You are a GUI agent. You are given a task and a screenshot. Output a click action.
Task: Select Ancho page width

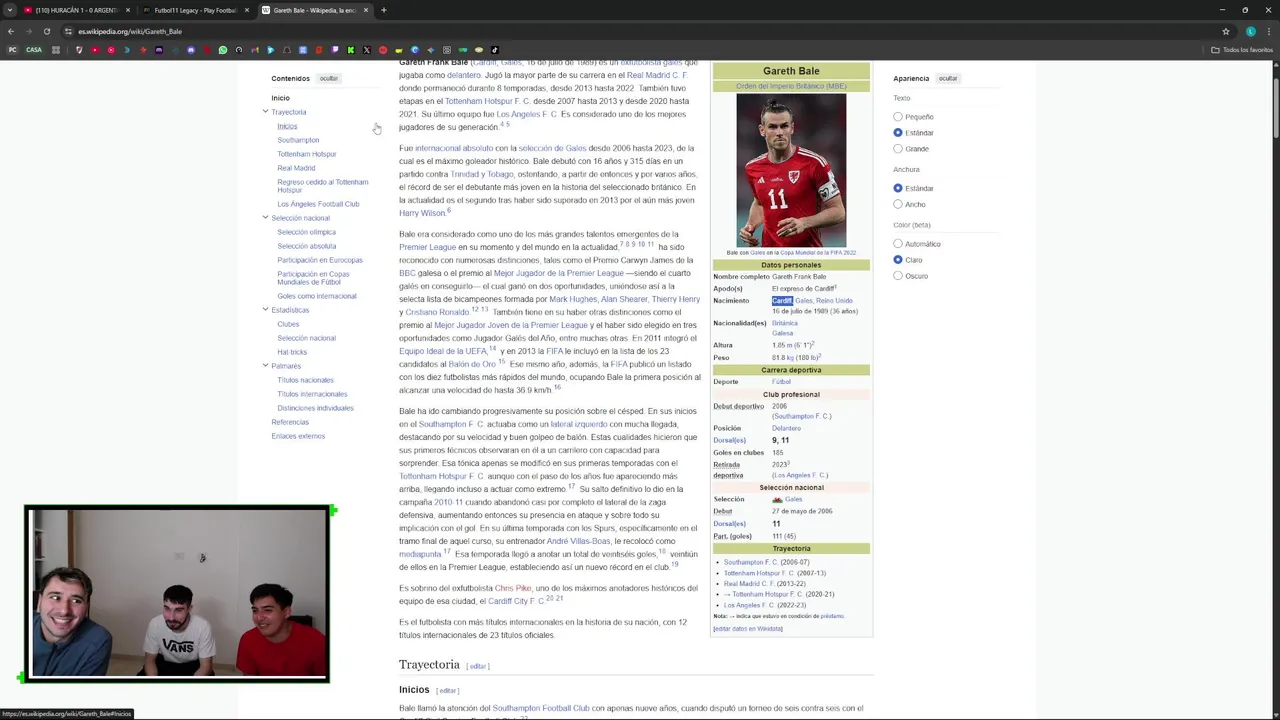click(898, 204)
